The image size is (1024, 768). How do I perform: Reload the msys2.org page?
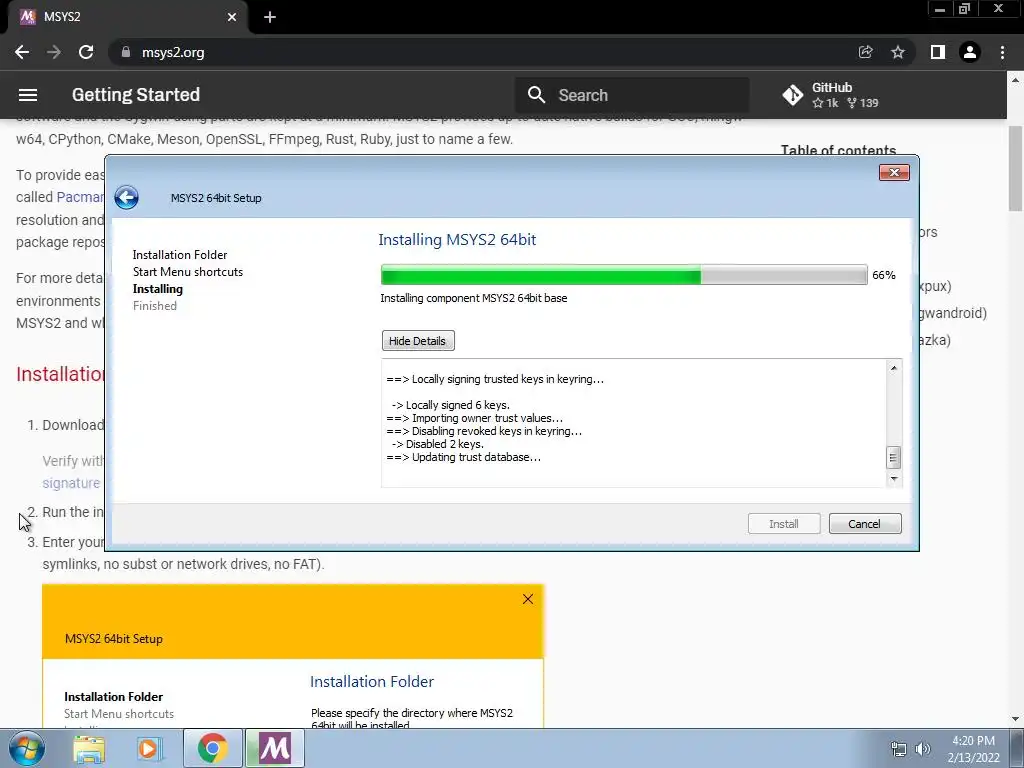coord(86,52)
